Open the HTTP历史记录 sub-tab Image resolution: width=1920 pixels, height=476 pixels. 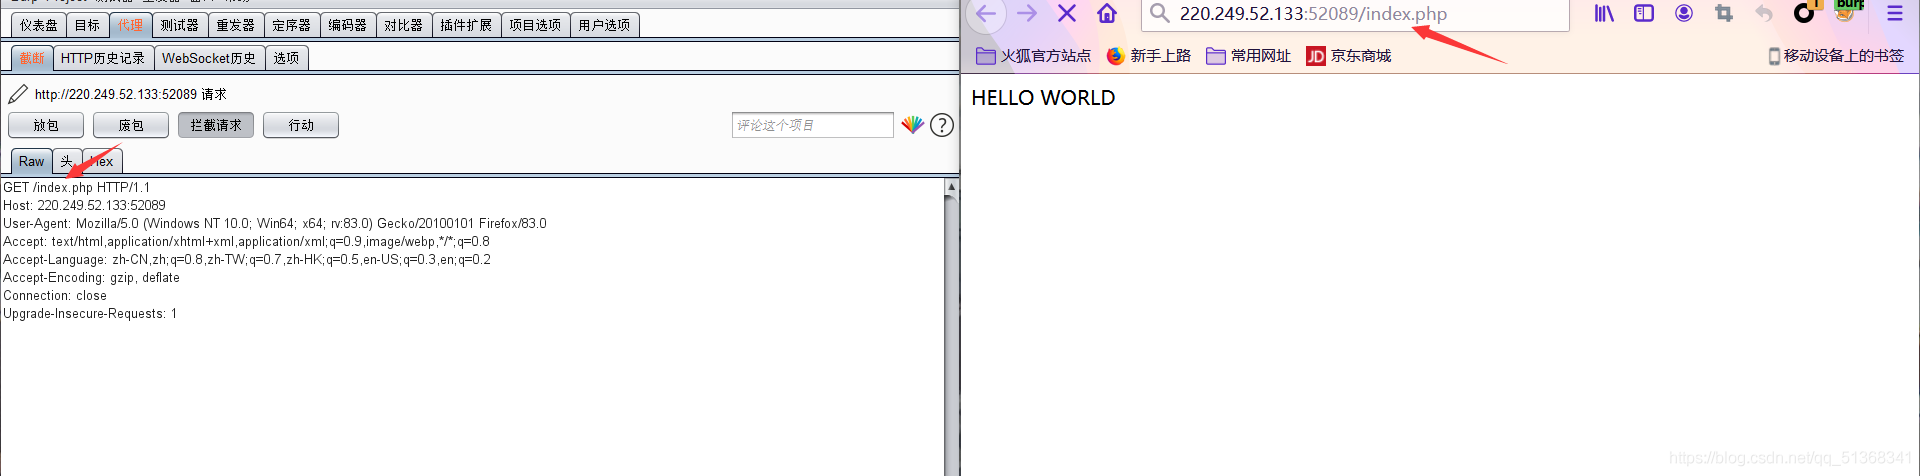104,58
